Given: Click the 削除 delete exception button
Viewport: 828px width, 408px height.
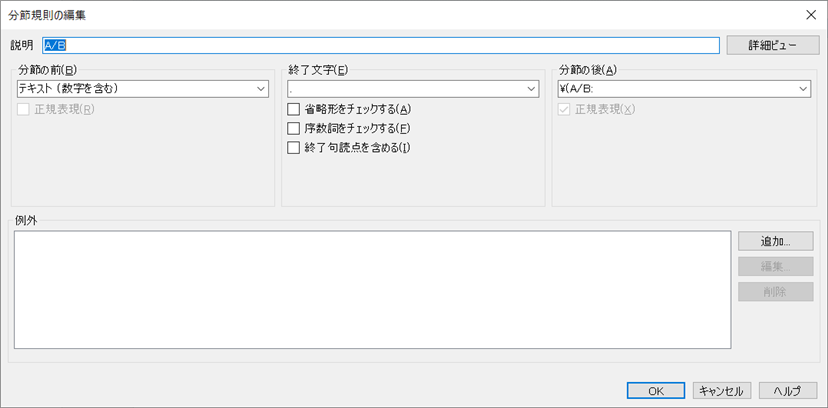Looking at the screenshot, I should click(776, 292).
